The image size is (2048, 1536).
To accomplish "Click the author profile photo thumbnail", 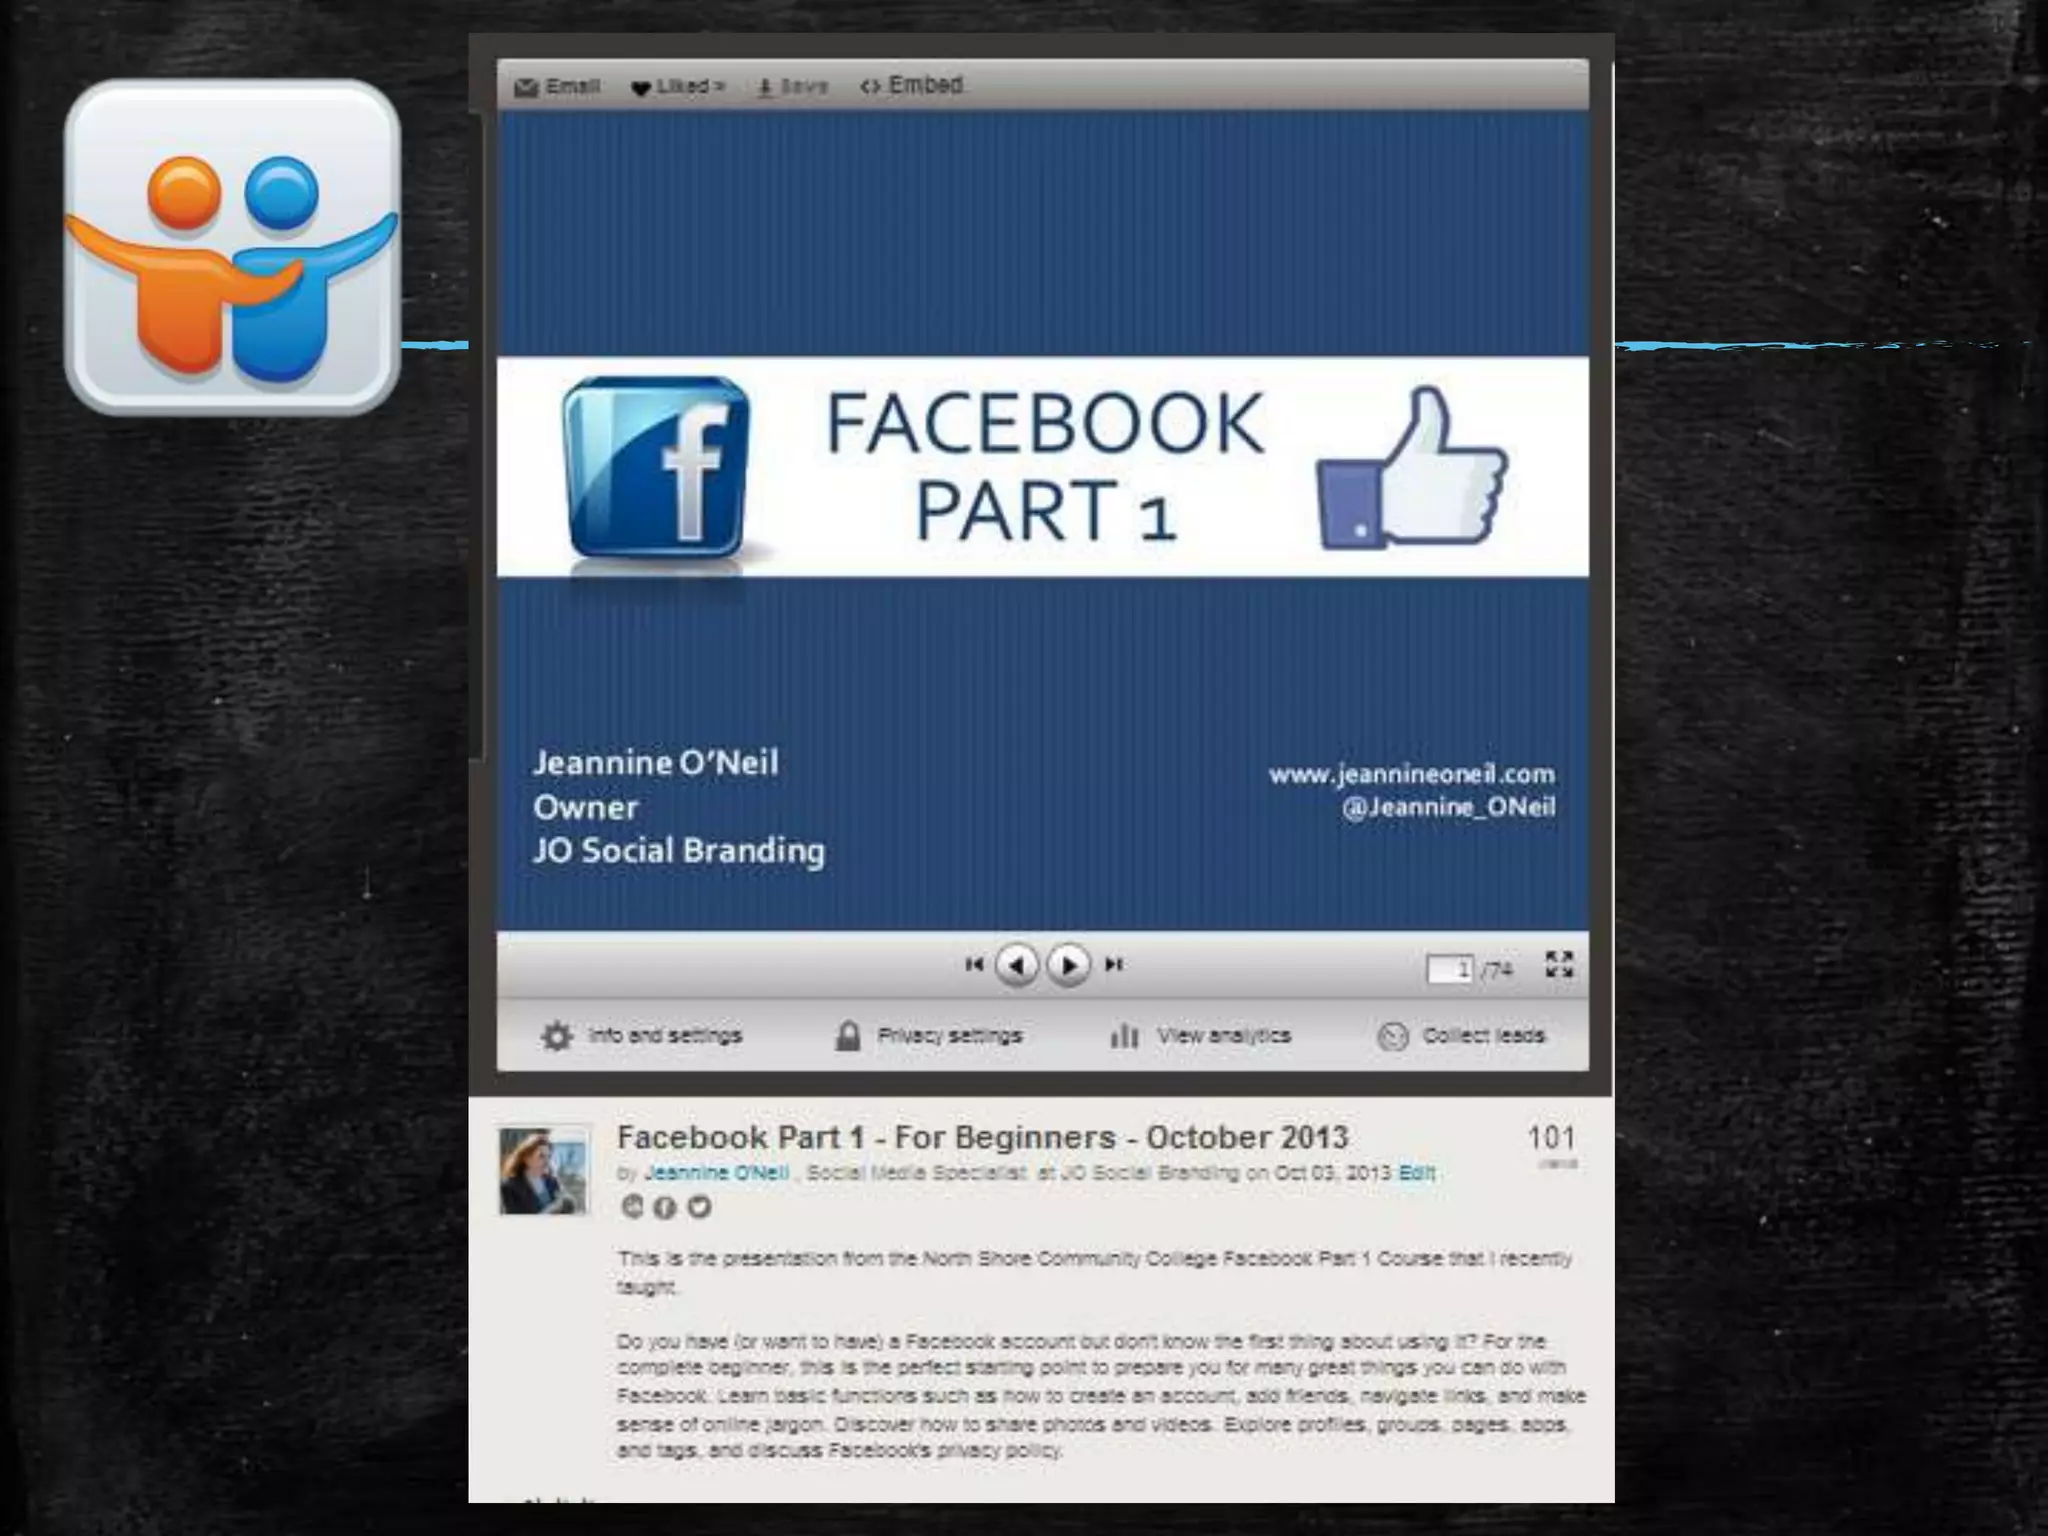I will point(543,1171).
